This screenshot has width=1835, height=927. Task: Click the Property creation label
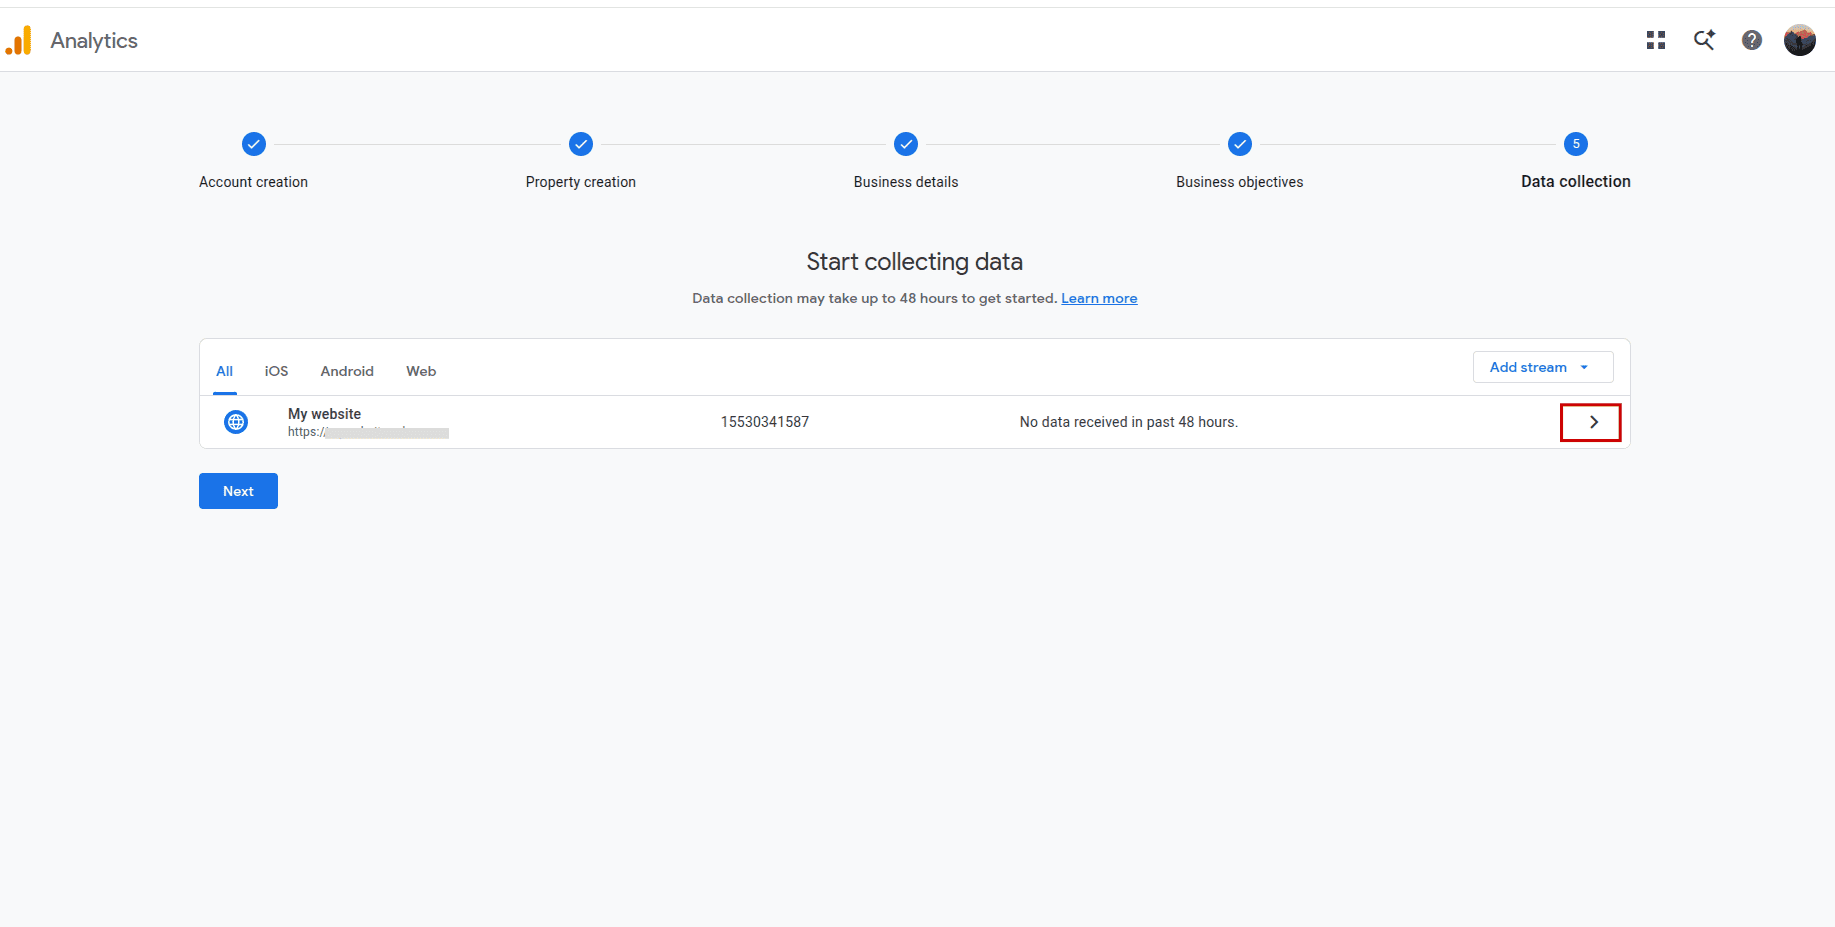coord(581,182)
